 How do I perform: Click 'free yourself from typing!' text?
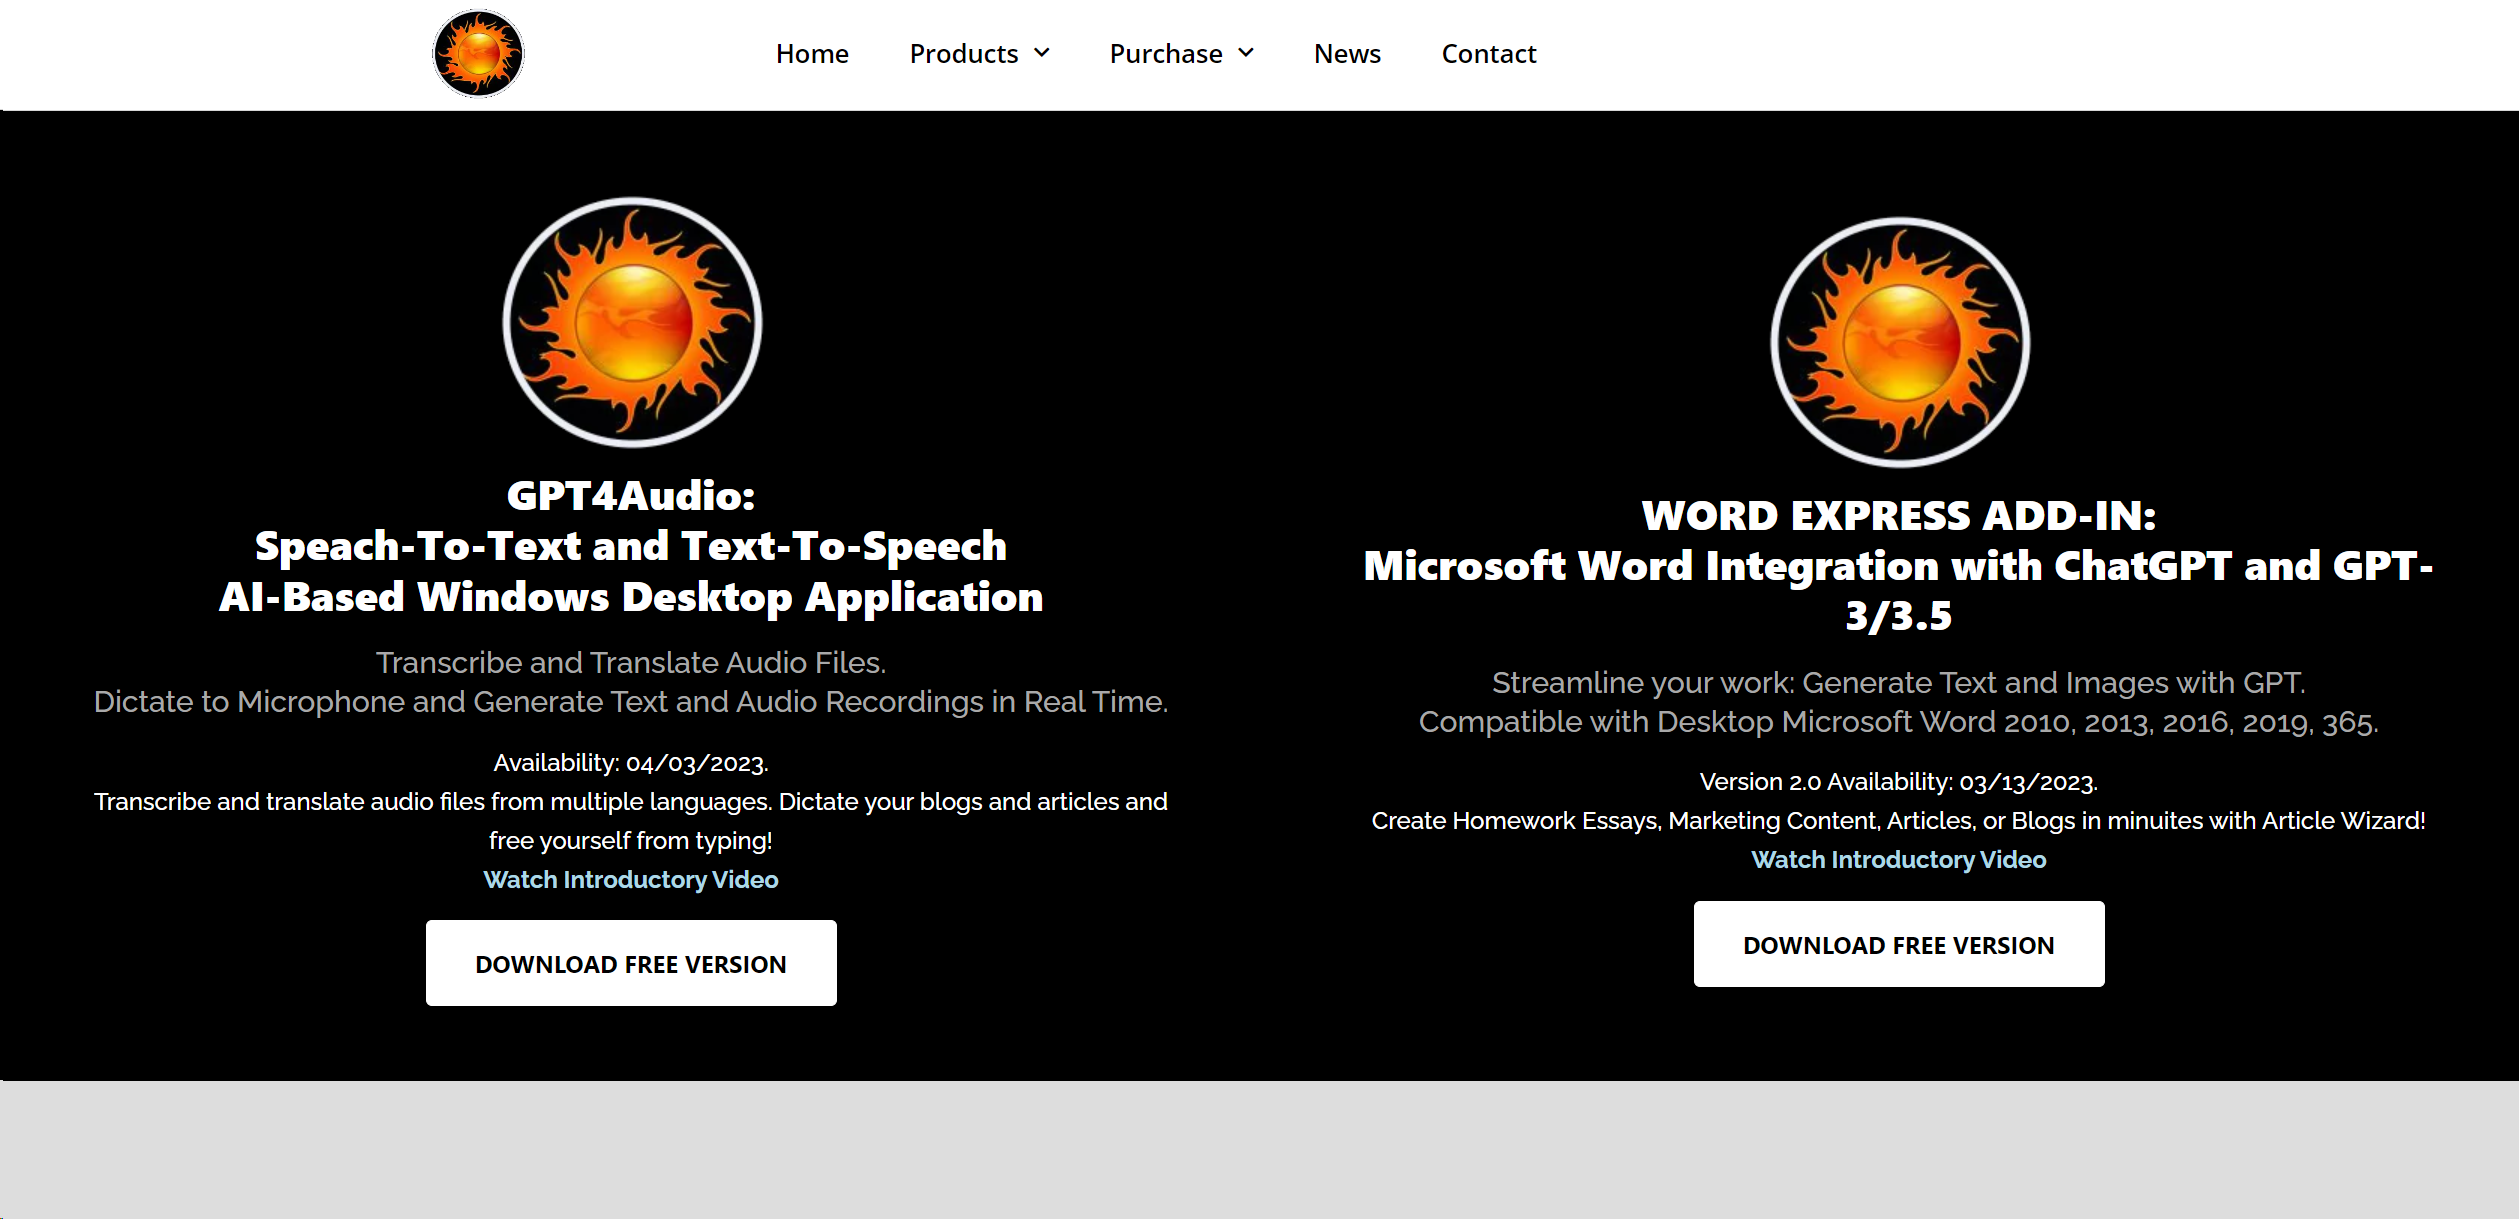[631, 841]
